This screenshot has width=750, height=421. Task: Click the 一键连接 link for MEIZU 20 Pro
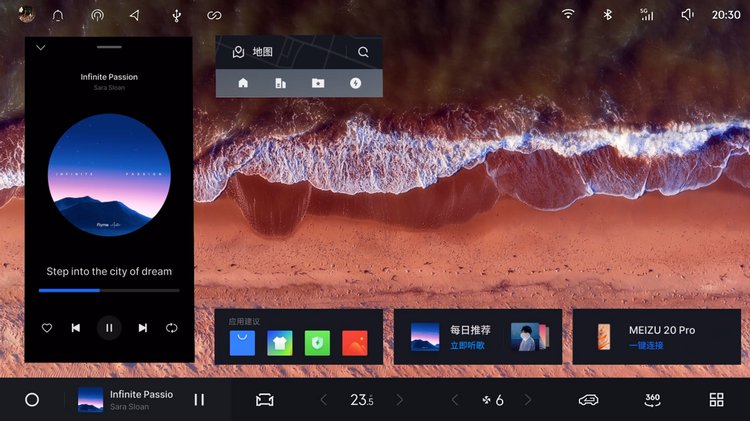pos(647,345)
